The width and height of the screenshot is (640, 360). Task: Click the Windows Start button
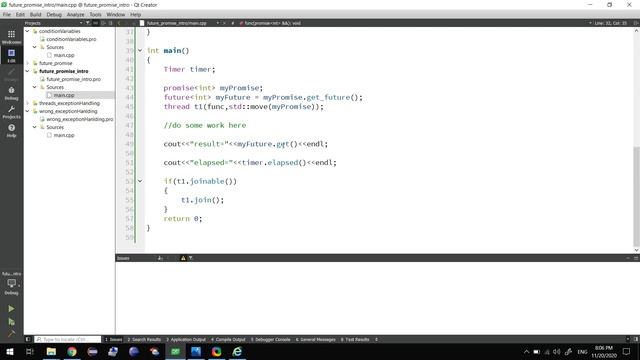(x=10, y=351)
